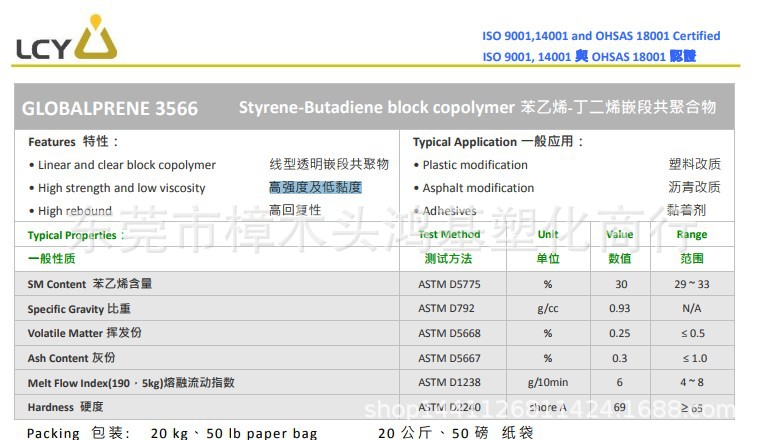760x440 pixels.
Task: Select 'High strength and low viscosity'
Action: coord(121,188)
